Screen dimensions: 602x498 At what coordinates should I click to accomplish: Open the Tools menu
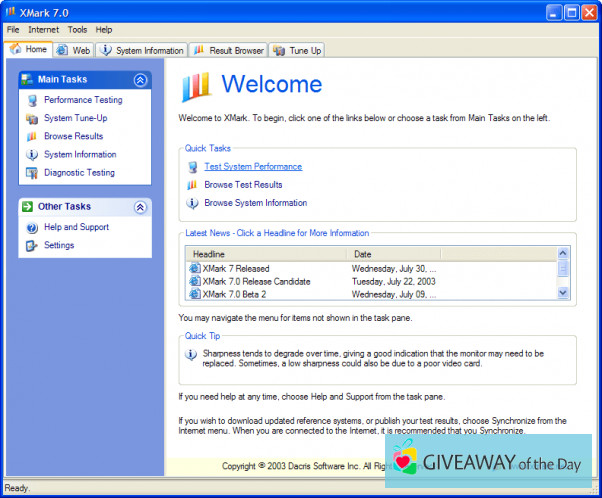point(77,30)
